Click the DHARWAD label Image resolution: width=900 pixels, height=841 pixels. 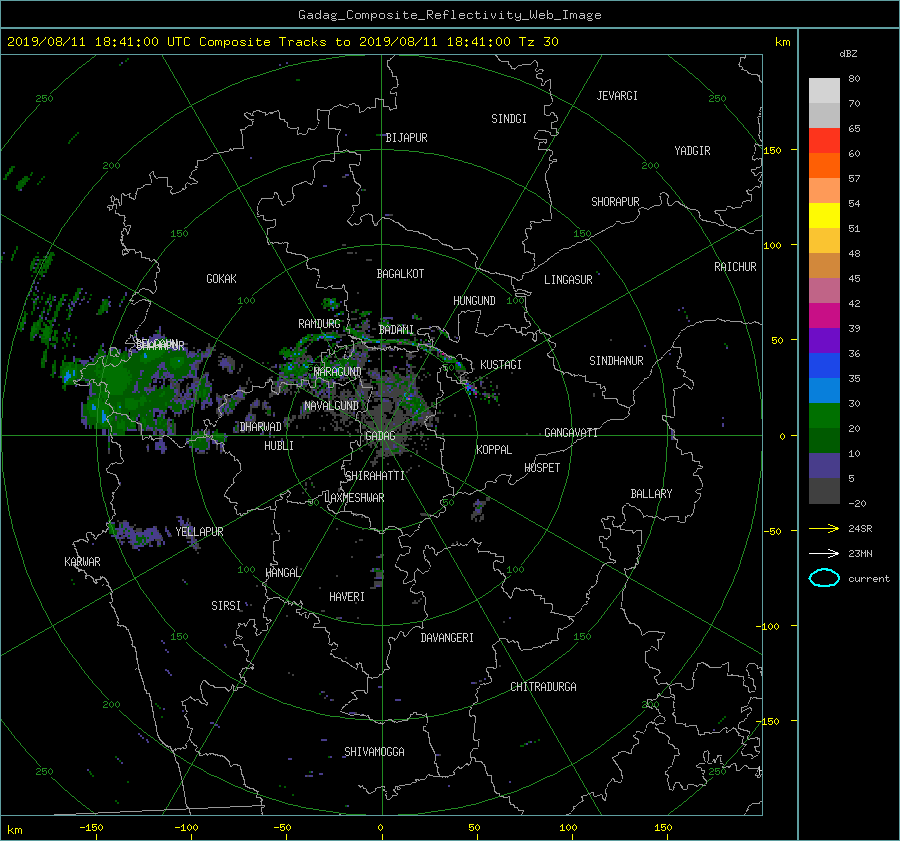pyautogui.click(x=261, y=427)
